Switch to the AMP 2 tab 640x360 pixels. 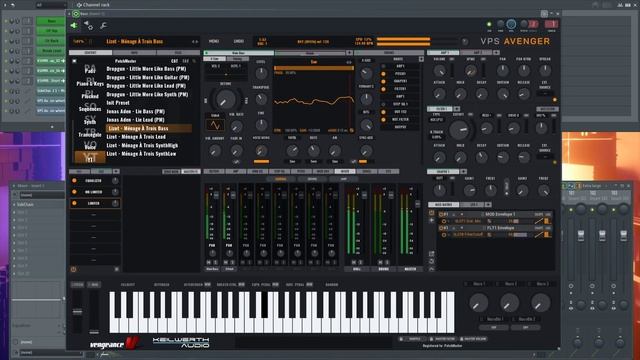[x=477, y=52]
